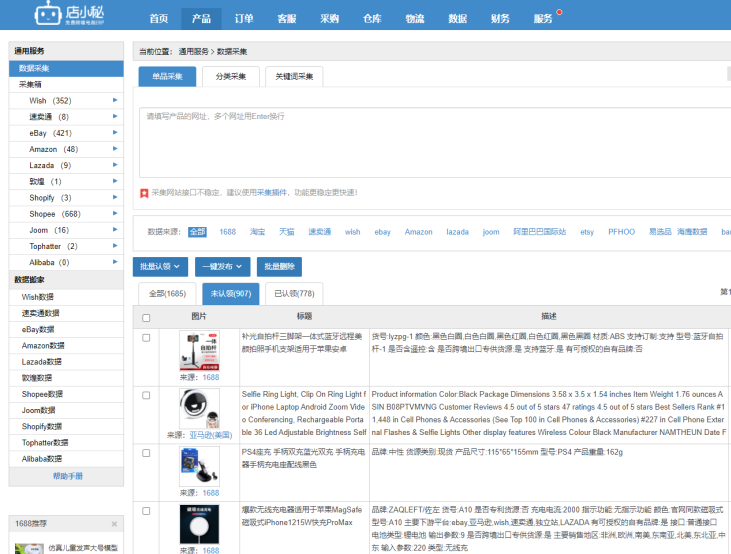Check the 爆款无线充电器 row checkbox
Screen dimensions: 731x554
tap(146, 511)
